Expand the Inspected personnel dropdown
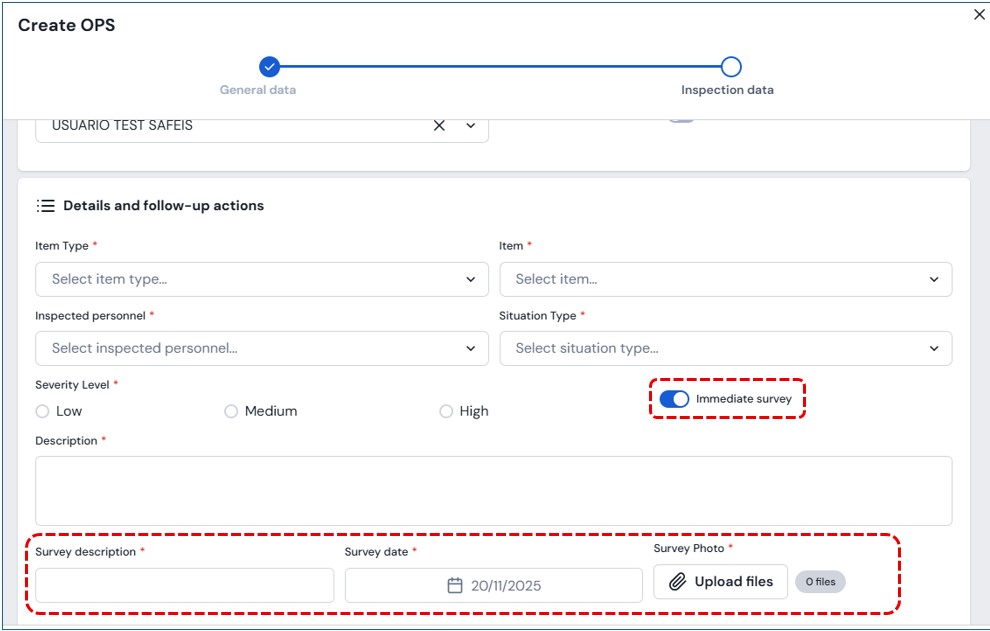This screenshot has height=631, width=990. (x=261, y=349)
